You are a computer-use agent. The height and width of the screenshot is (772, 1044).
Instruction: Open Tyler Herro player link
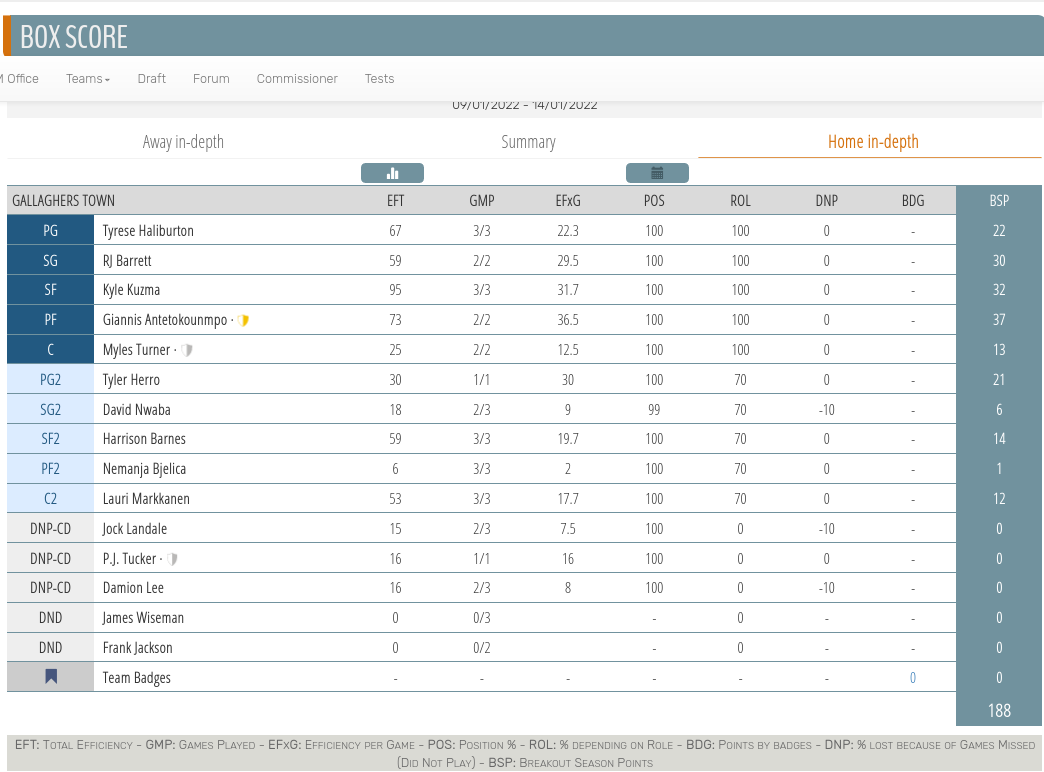coord(131,380)
